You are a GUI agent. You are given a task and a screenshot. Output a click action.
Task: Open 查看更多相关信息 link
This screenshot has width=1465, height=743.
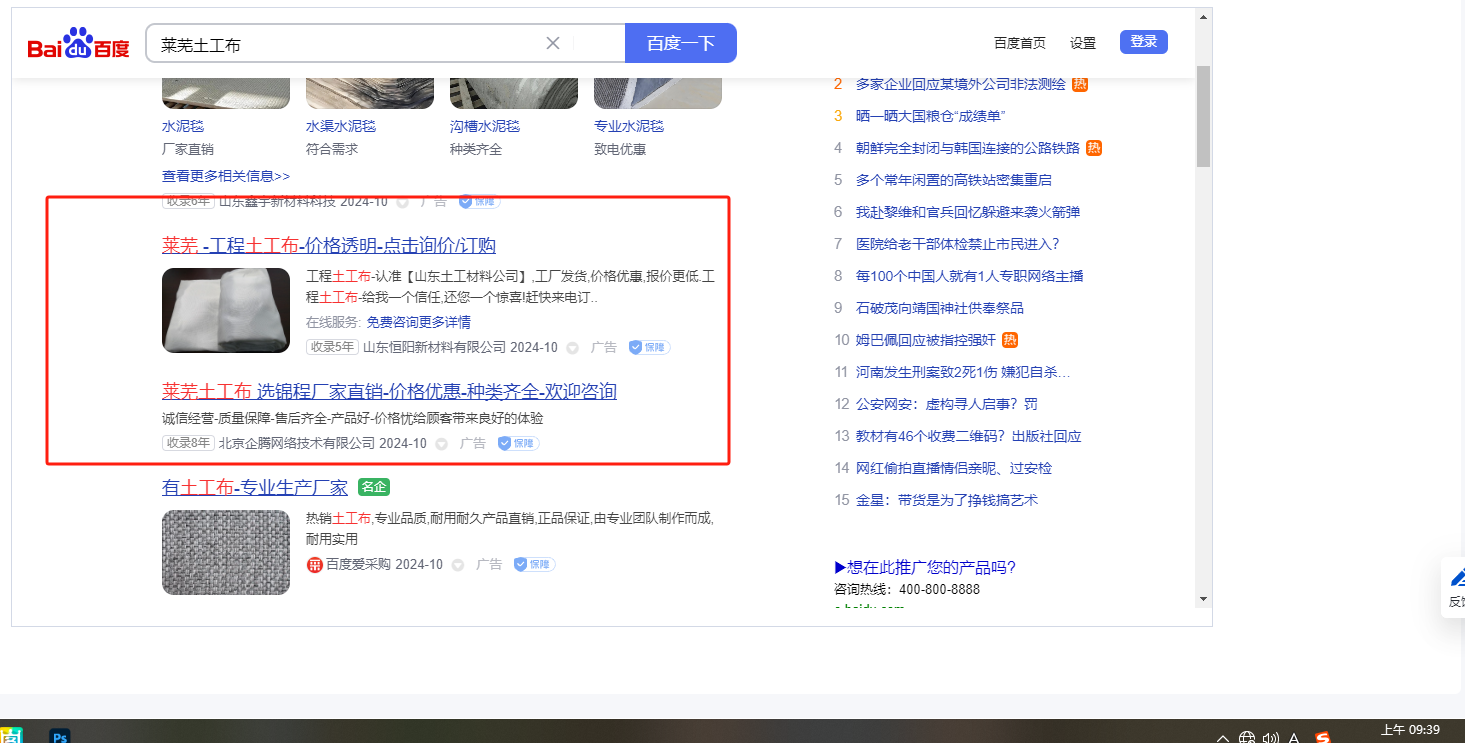(x=226, y=176)
